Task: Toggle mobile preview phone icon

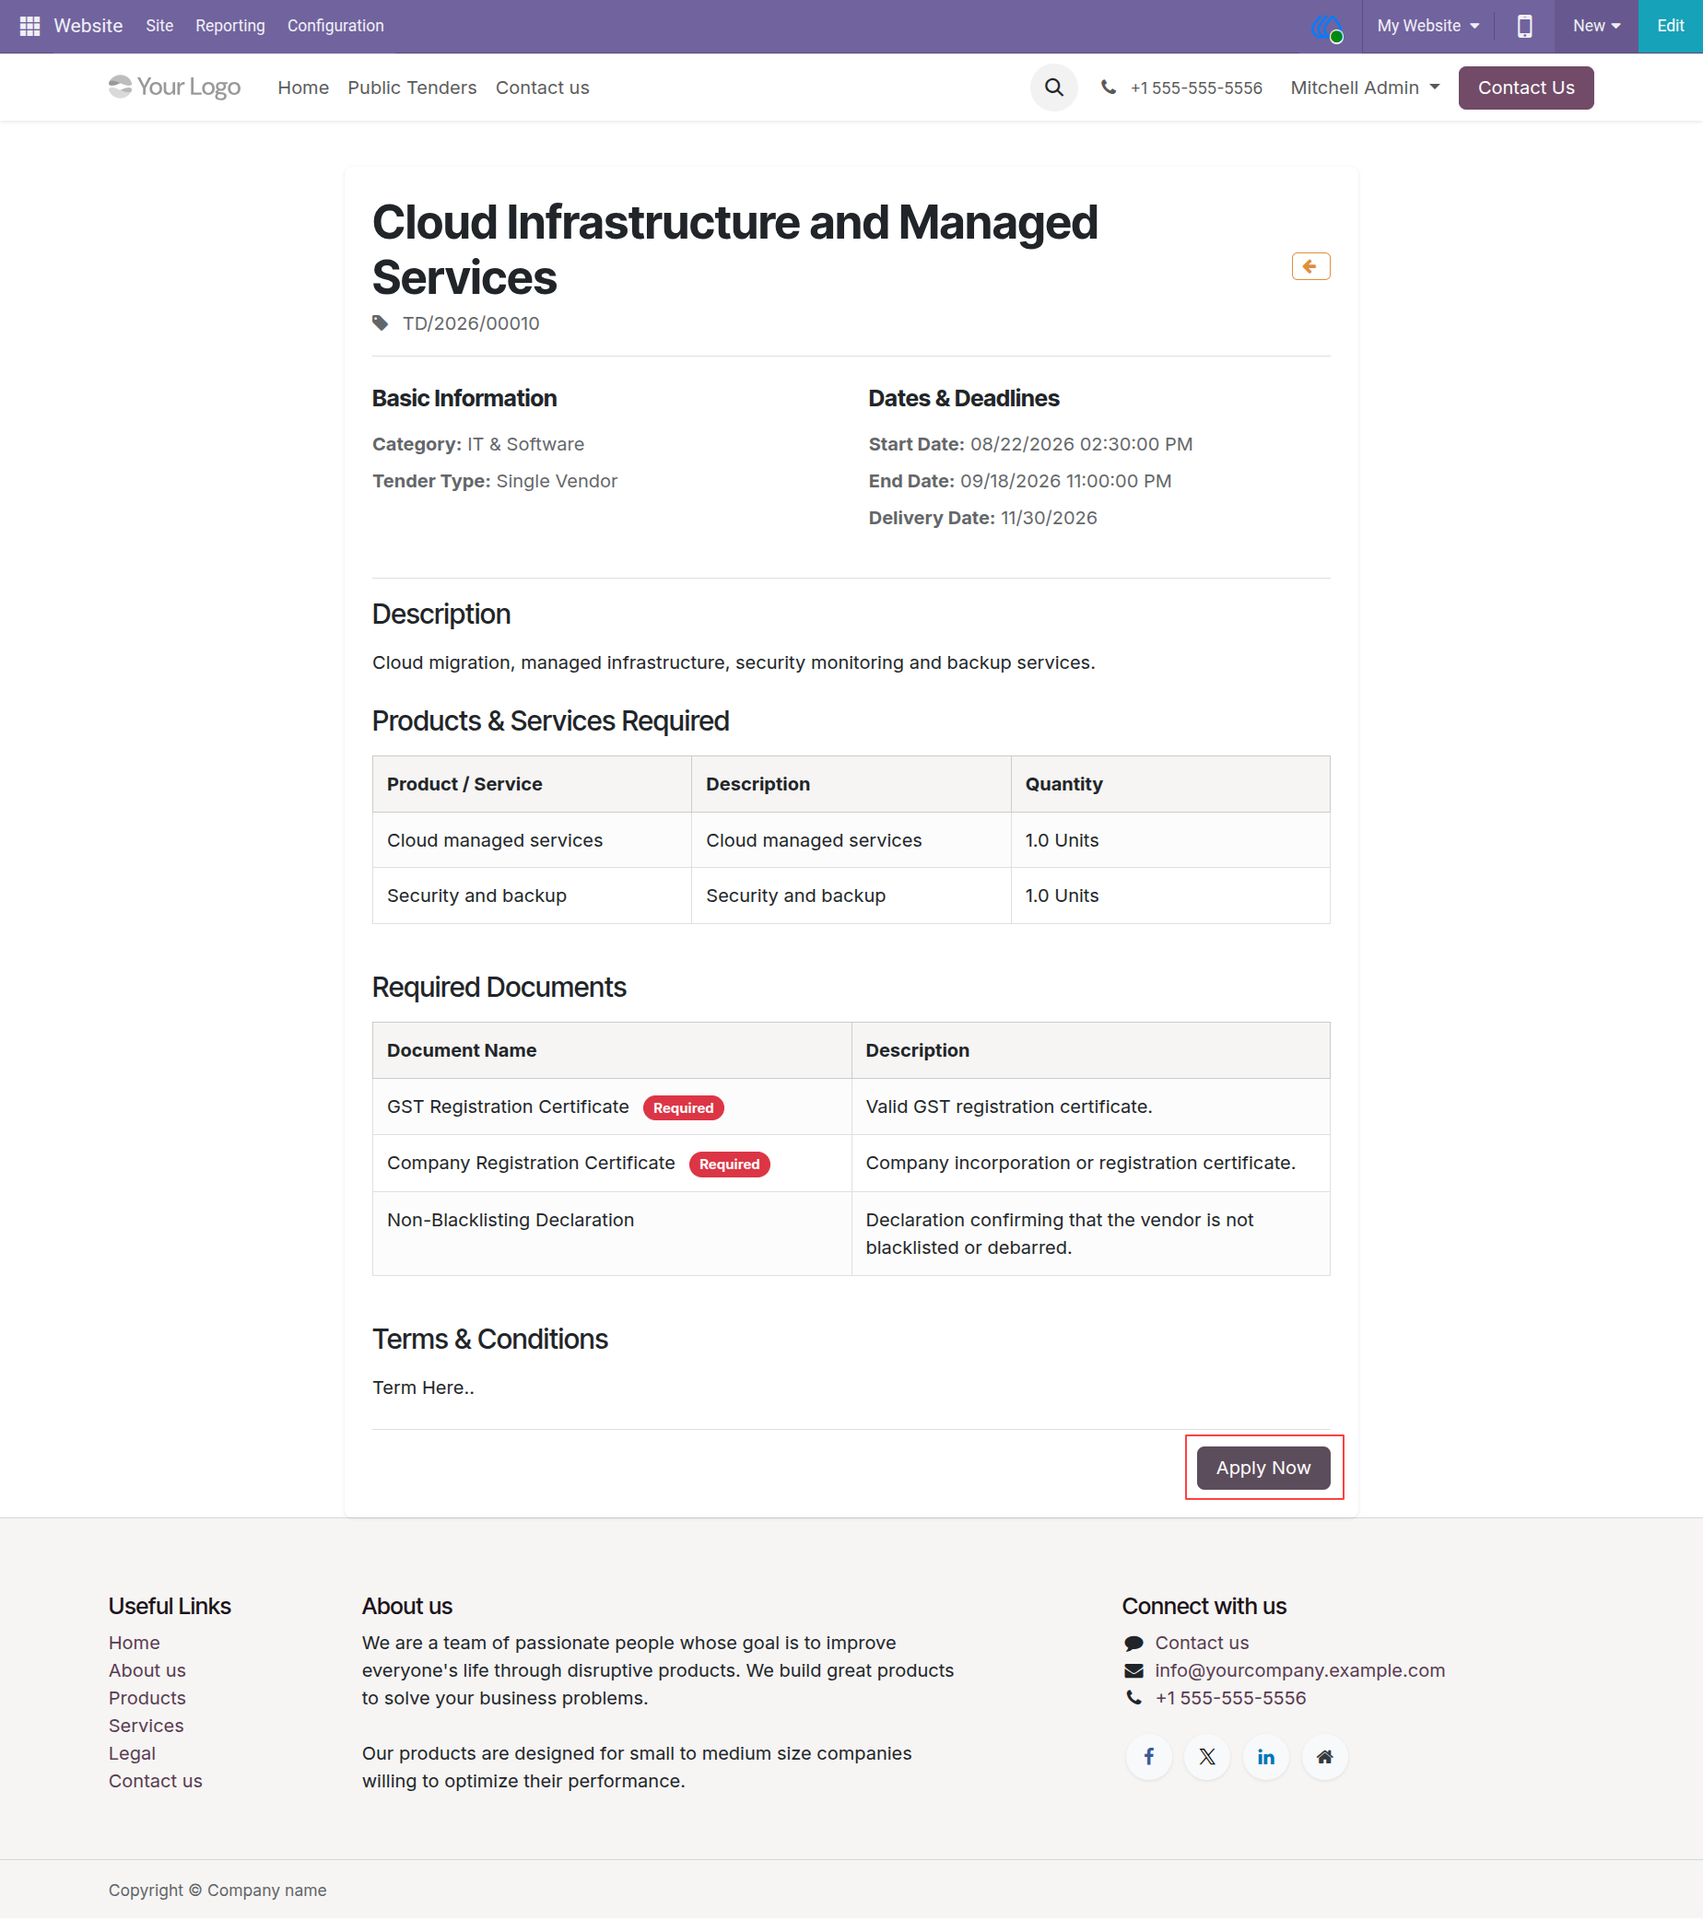Action: (1524, 26)
